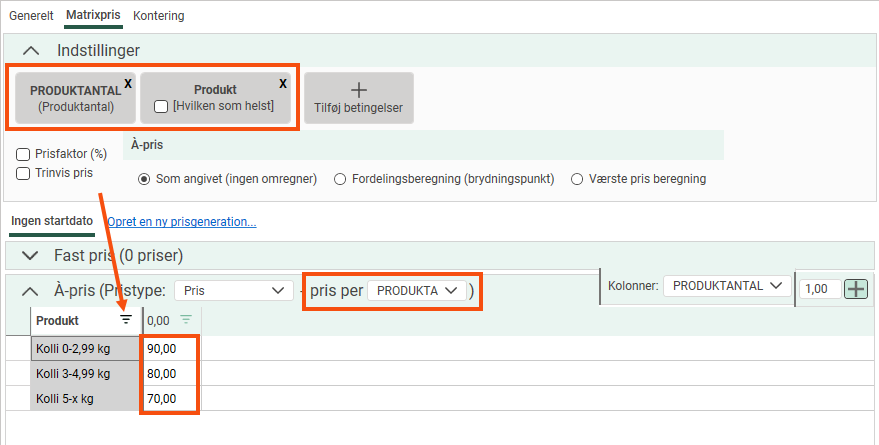Open the Pristype dropdown showing Pris

[231, 290]
